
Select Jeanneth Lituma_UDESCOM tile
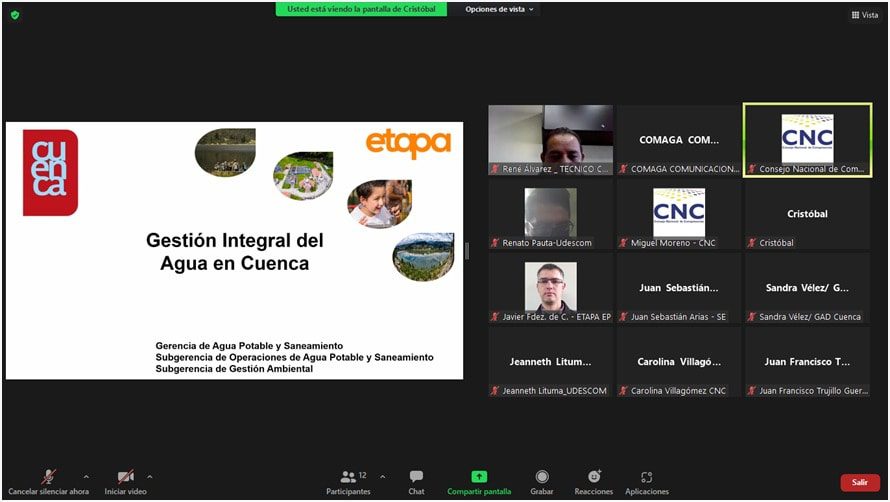point(551,362)
